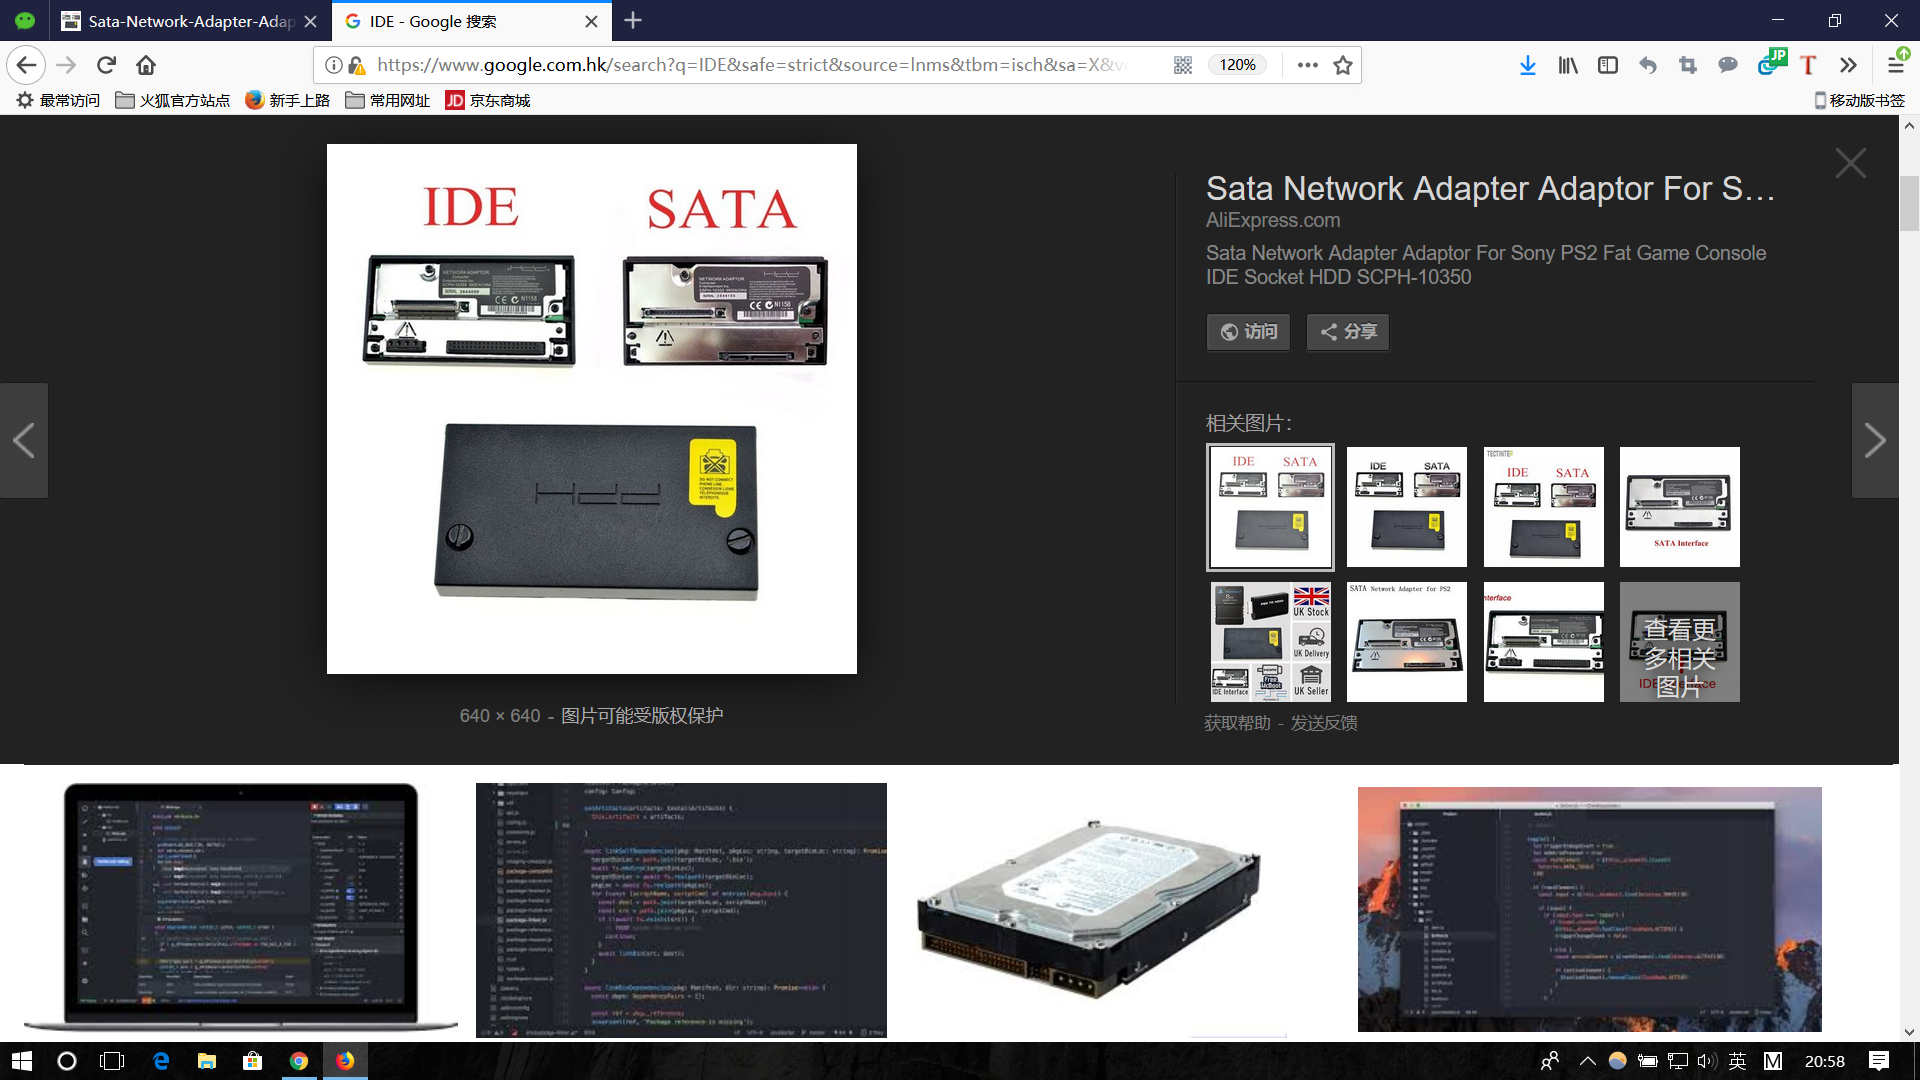Open page actions three-dot menu
Viewport: 1920px width, 1080px height.
click(x=1307, y=65)
